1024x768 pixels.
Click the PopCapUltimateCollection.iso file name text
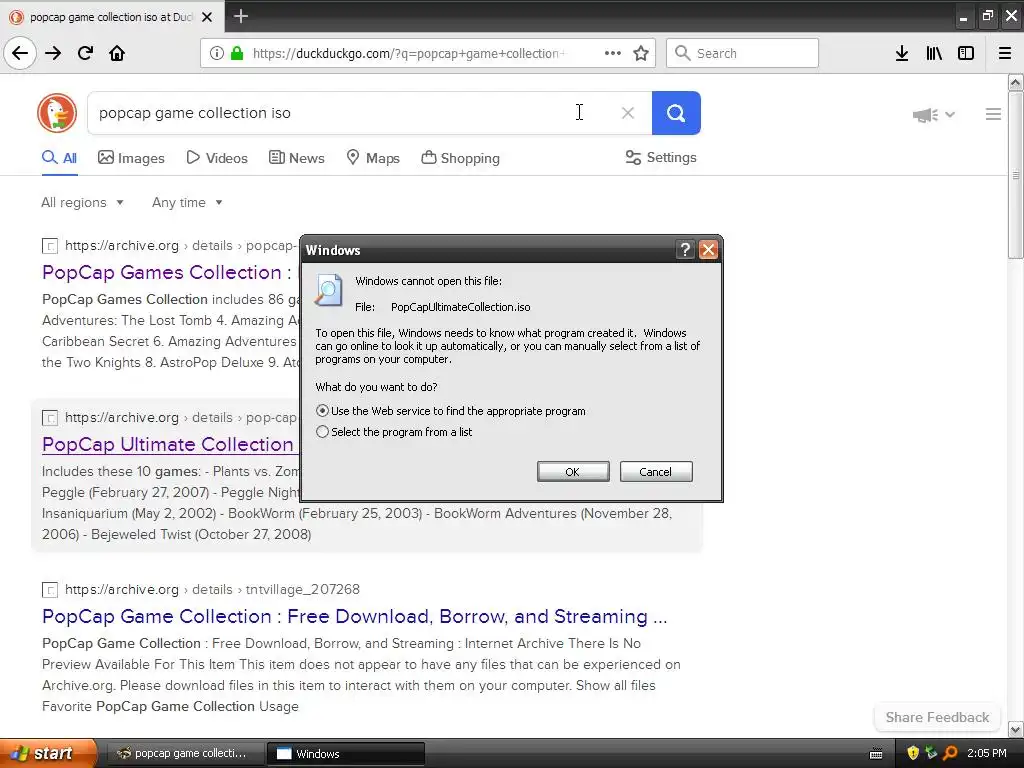pyautogui.click(x=460, y=307)
